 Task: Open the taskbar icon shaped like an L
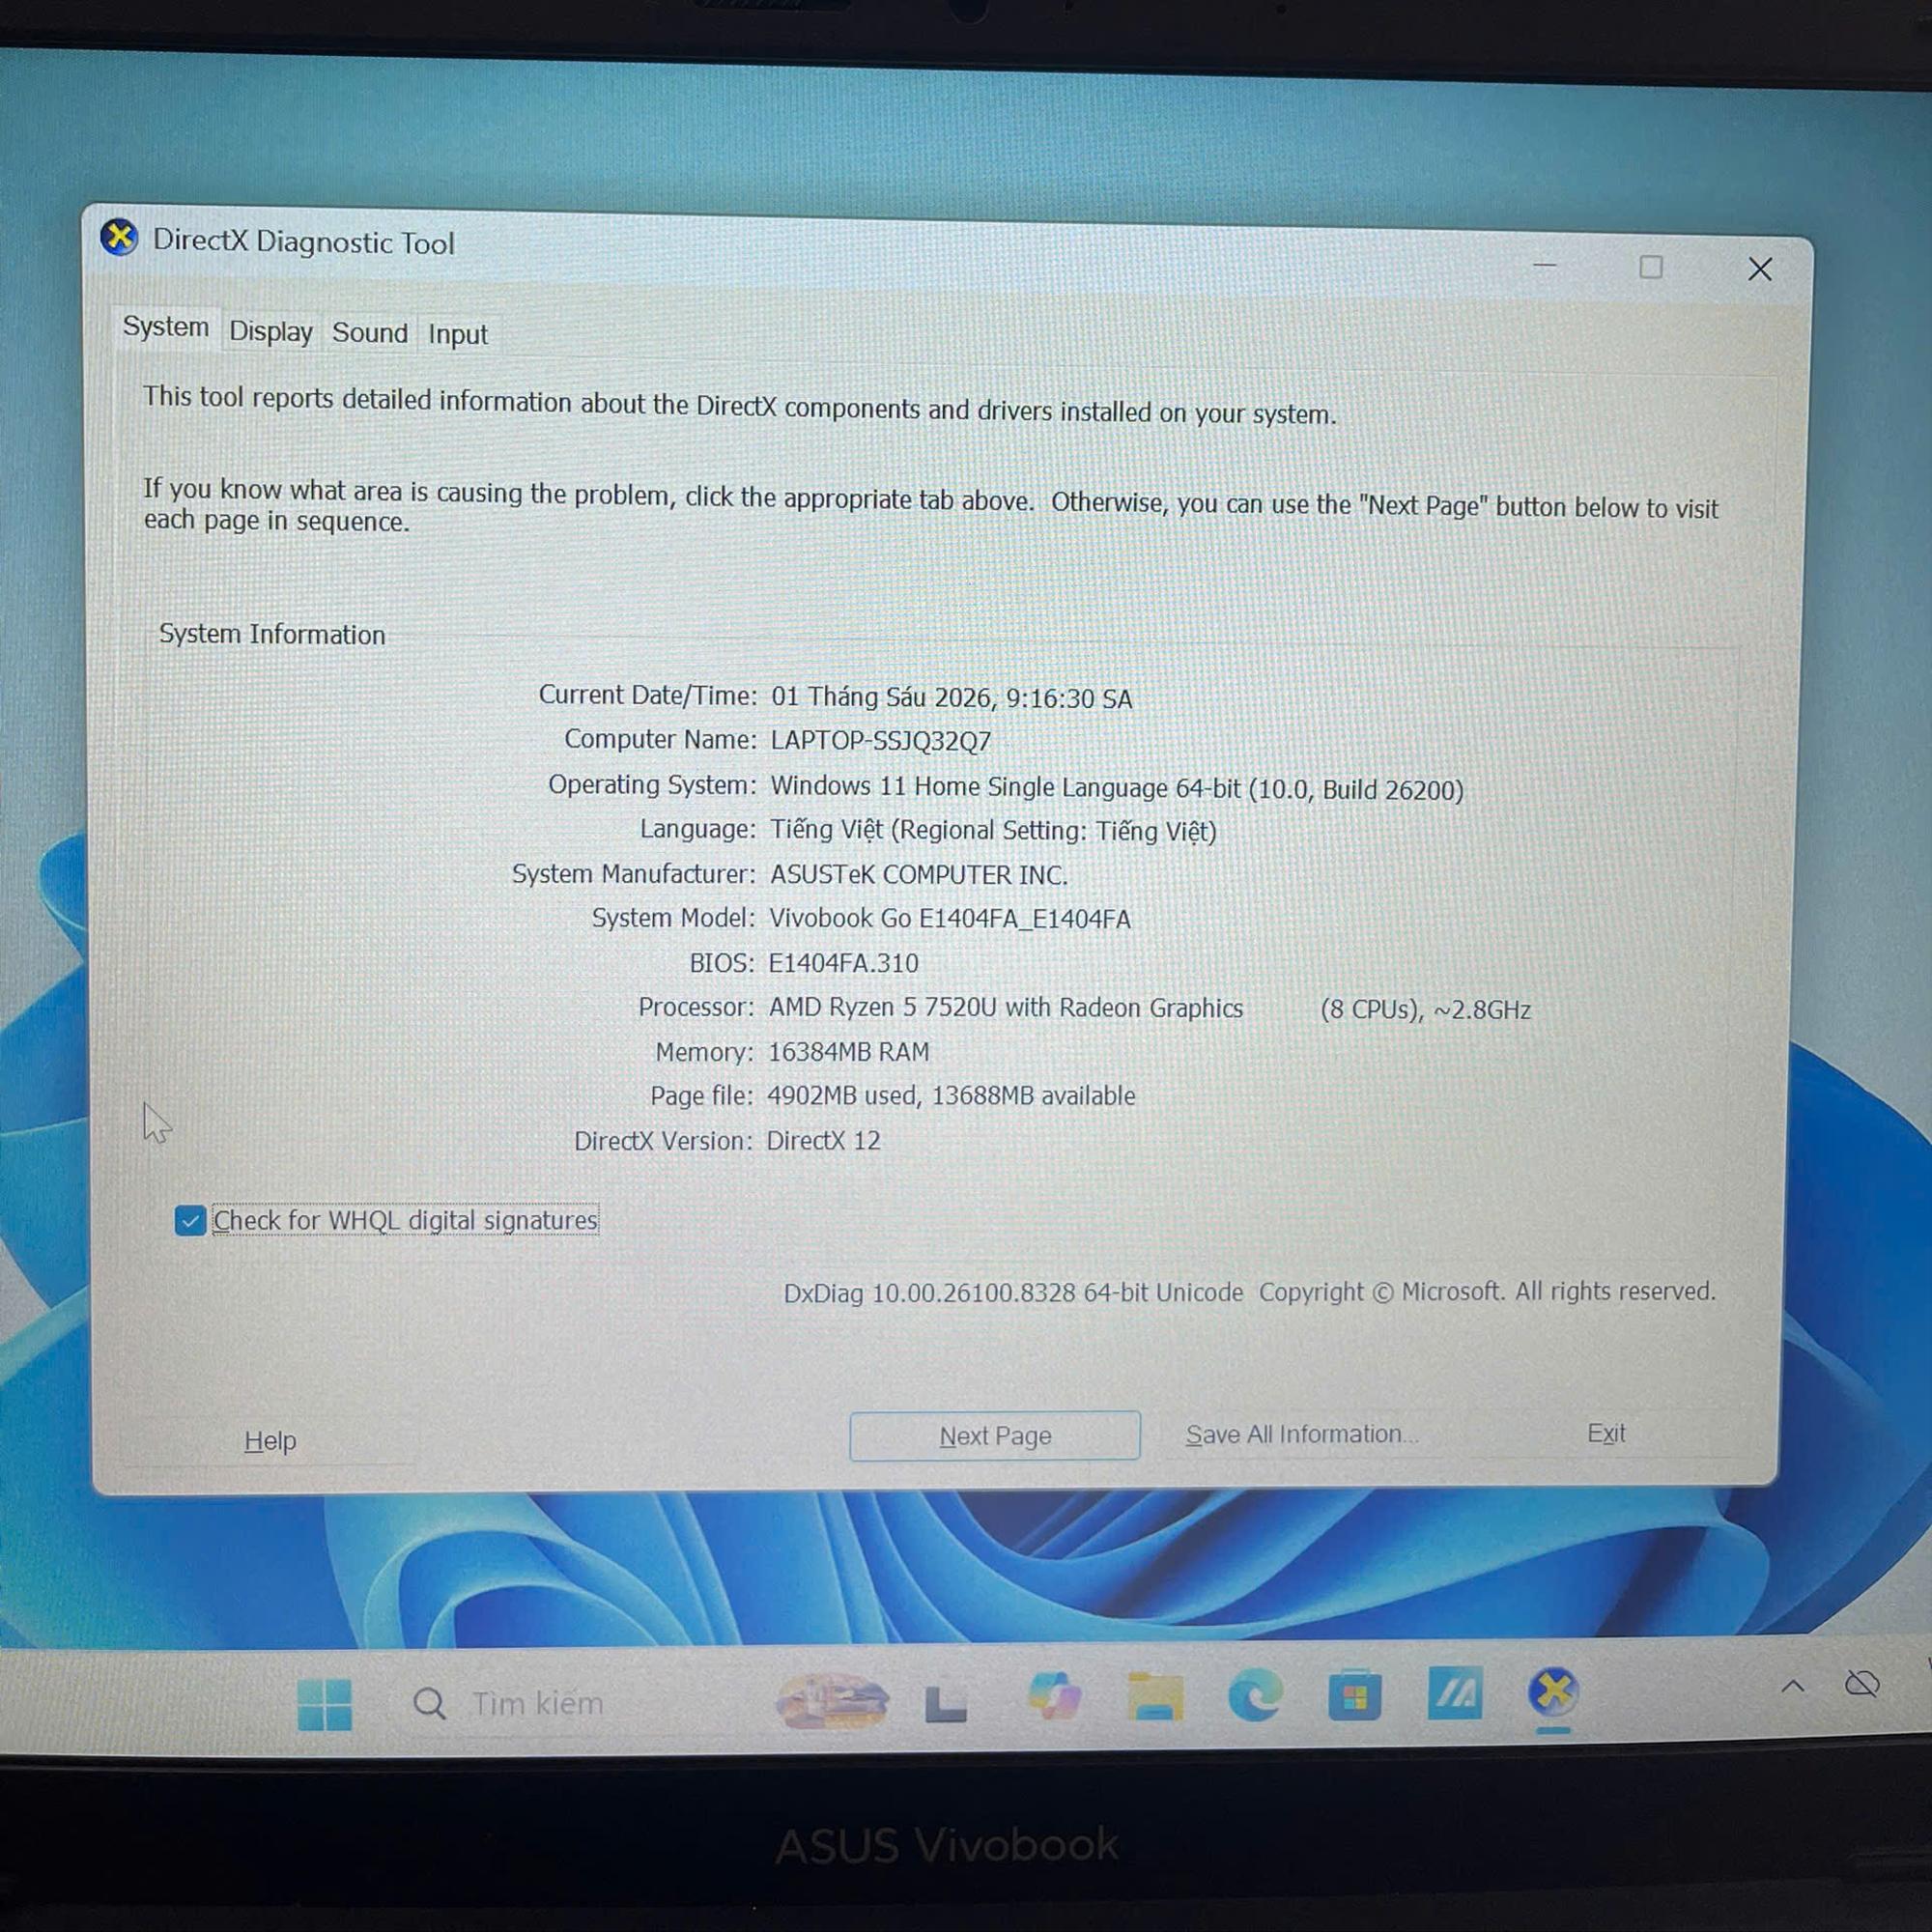(945, 1703)
